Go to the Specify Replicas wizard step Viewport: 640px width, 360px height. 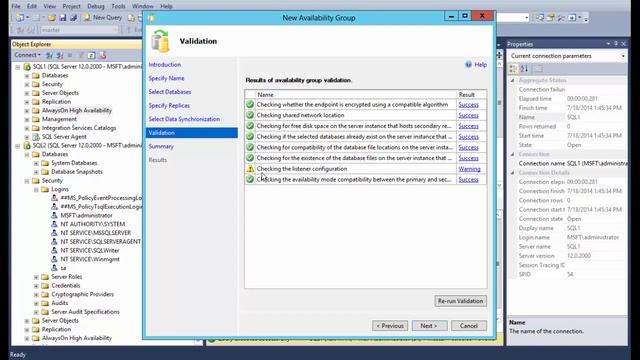tap(169, 105)
